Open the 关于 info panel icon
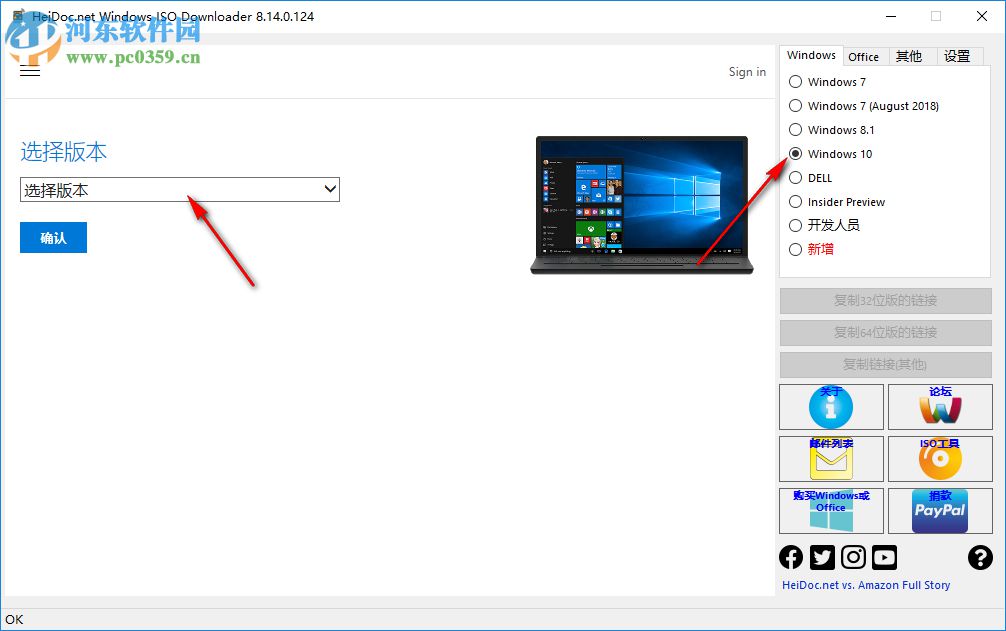Viewport: 1006px width, 631px height. point(831,407)
